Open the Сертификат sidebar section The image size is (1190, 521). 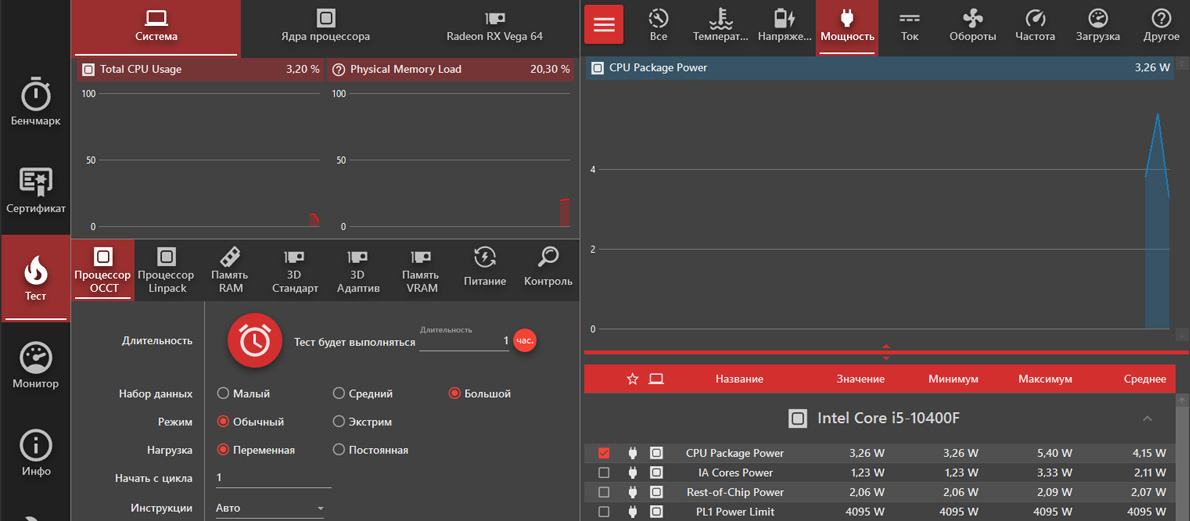point(35,190)
